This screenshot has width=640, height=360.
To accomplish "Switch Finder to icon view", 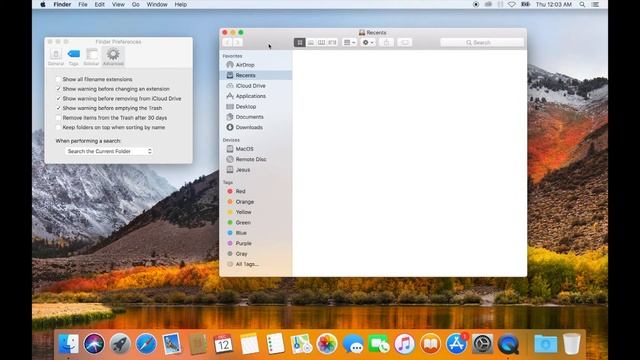I will pos(300,42).
